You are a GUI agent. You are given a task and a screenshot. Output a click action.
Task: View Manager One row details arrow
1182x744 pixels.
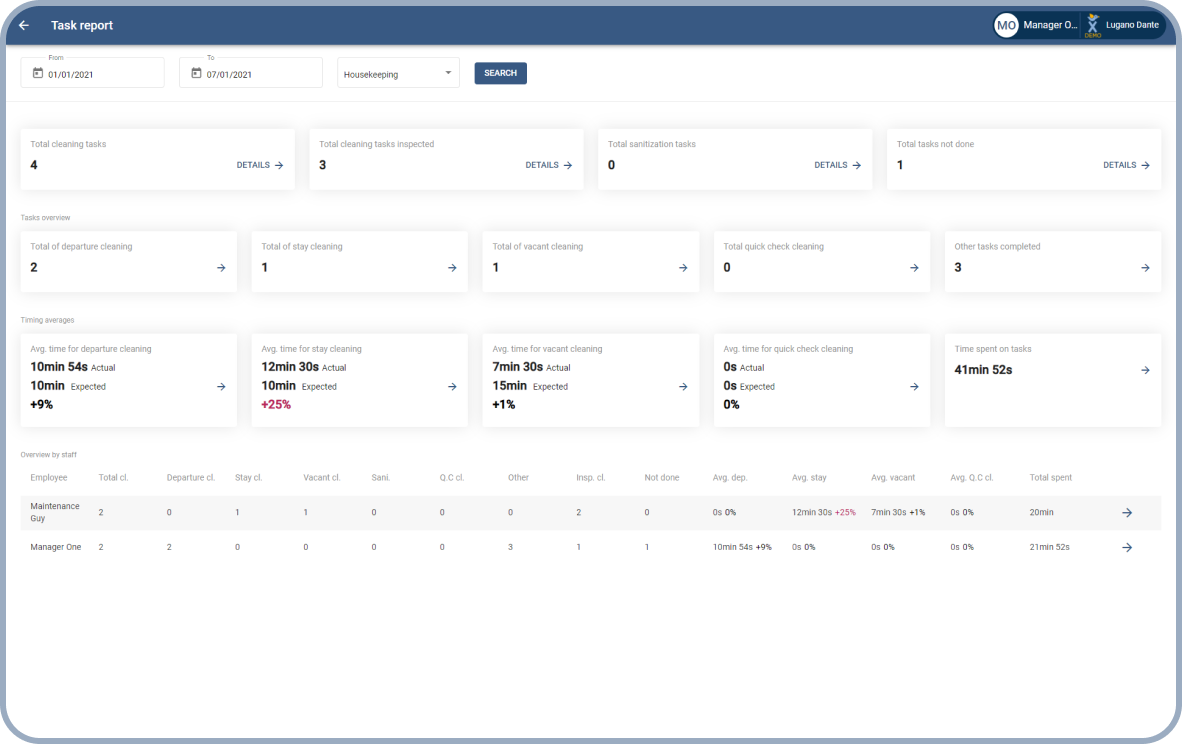pyautogui.click(x=1127, y=547)
